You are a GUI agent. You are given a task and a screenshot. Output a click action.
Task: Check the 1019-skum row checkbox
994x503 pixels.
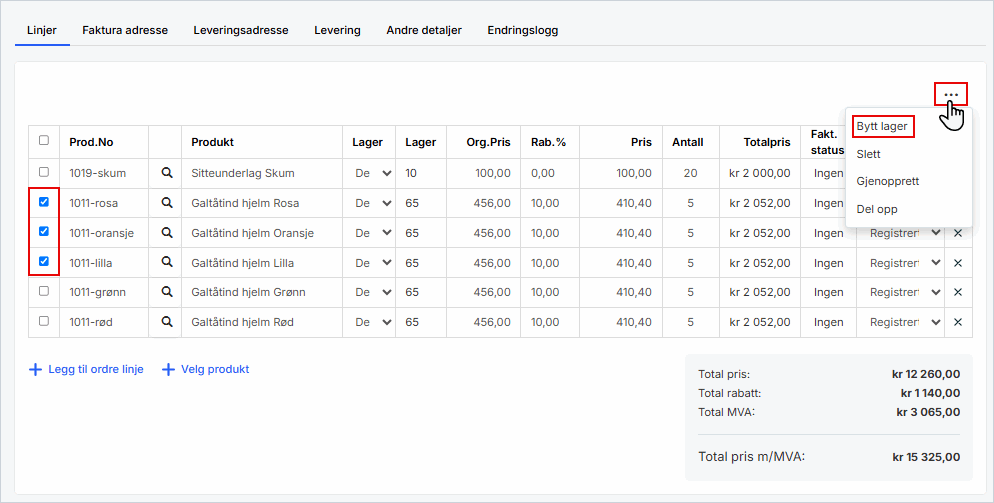pos(43,173)
